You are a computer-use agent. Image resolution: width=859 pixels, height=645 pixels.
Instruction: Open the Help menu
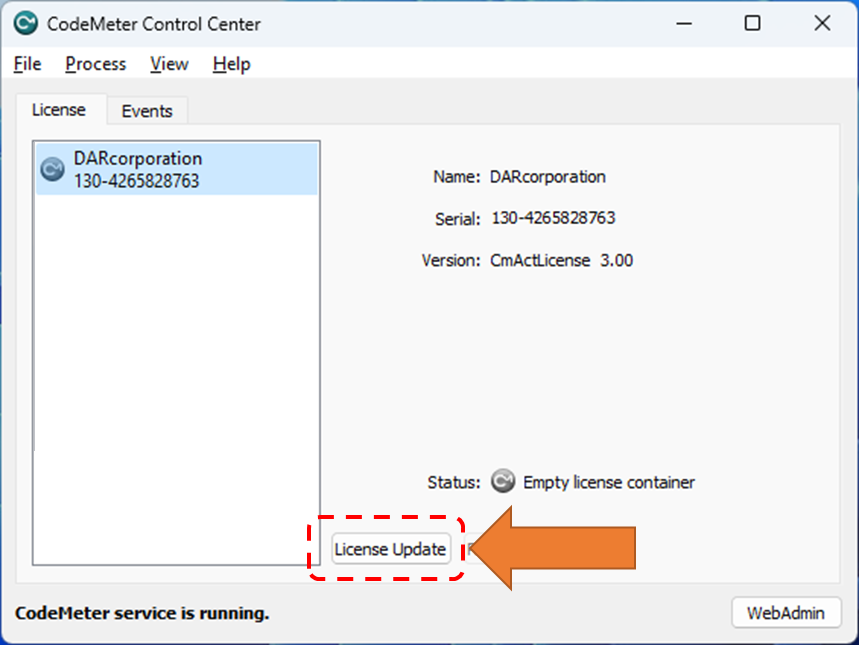[x=231, y=64]
